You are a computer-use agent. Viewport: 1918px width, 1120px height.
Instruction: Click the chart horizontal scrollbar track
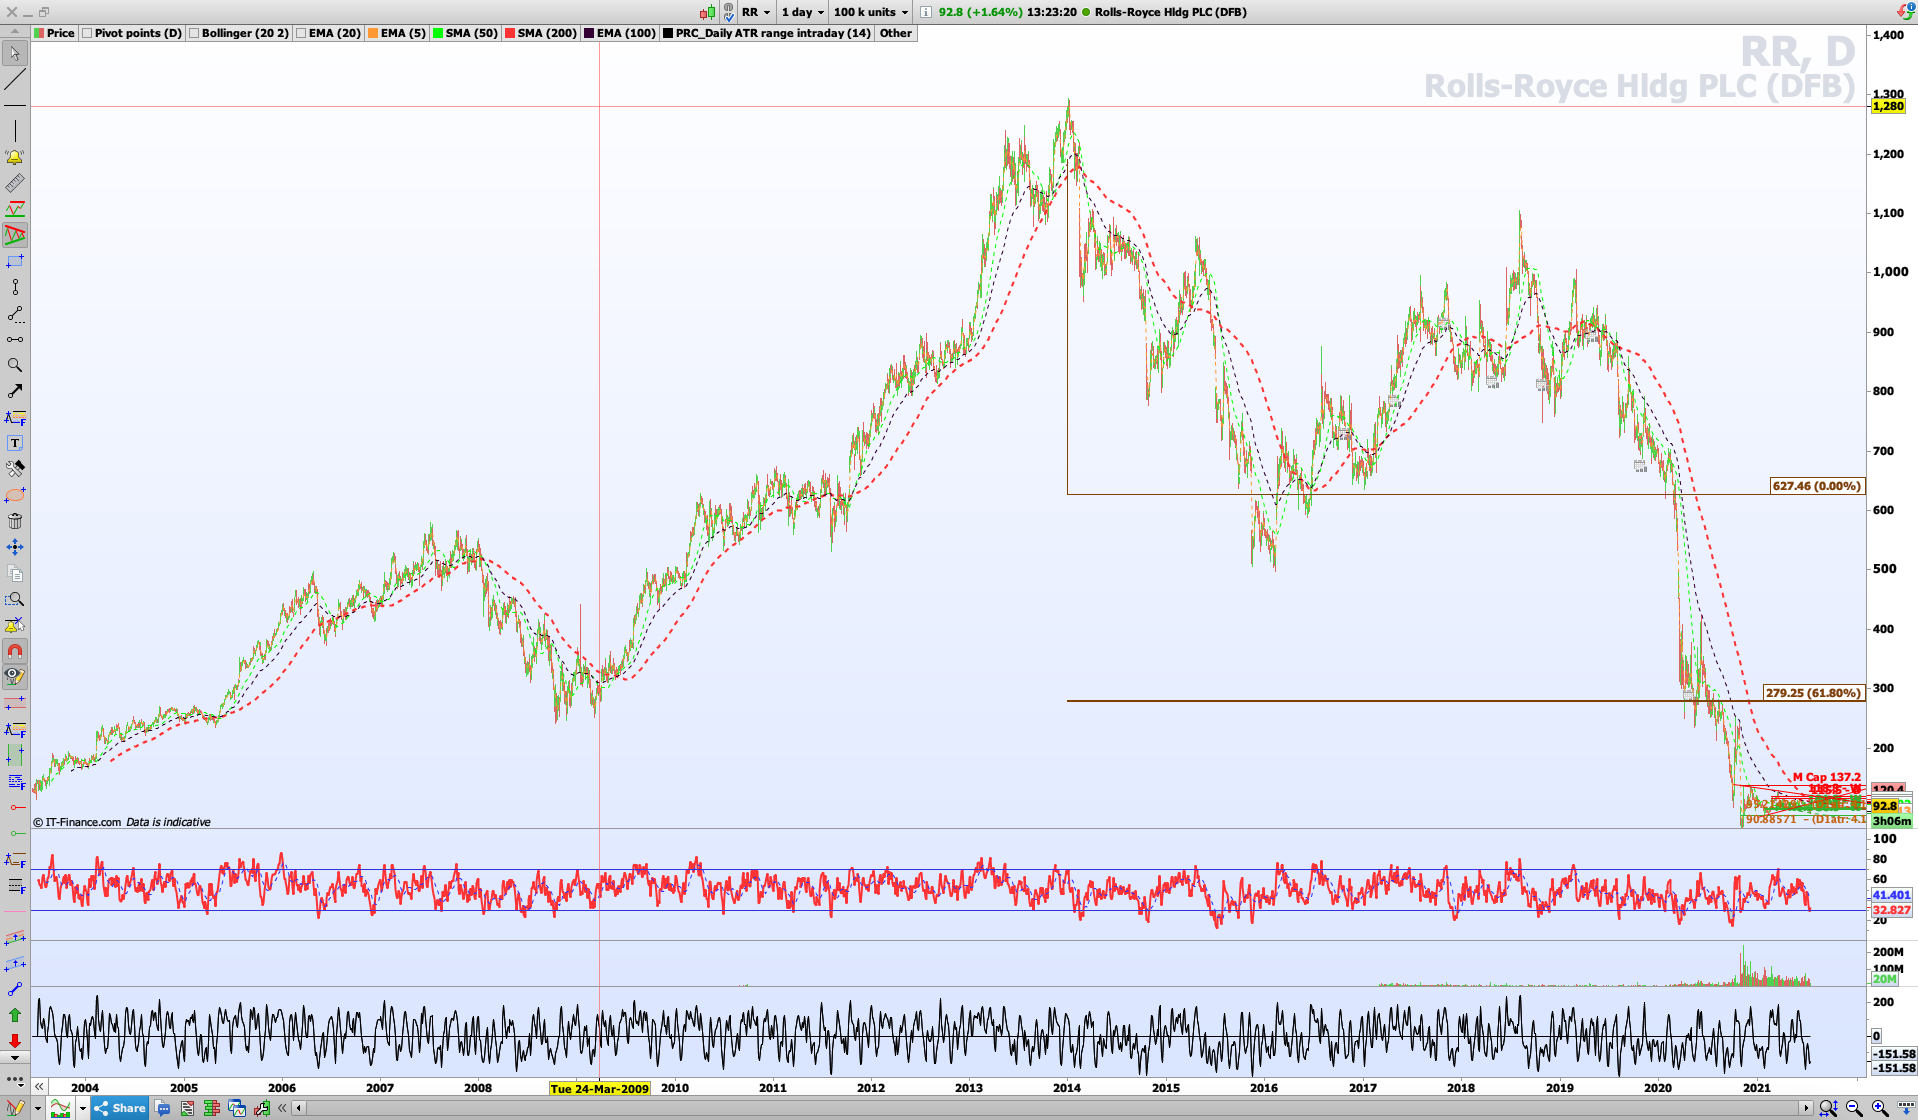tap(1052, 1108)
